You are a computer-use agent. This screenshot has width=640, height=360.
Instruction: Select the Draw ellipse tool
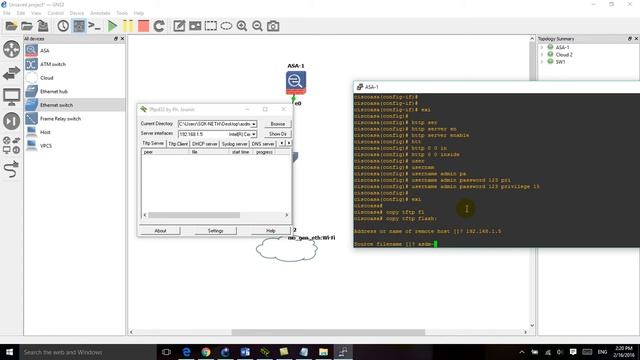(x=226, y=26)
